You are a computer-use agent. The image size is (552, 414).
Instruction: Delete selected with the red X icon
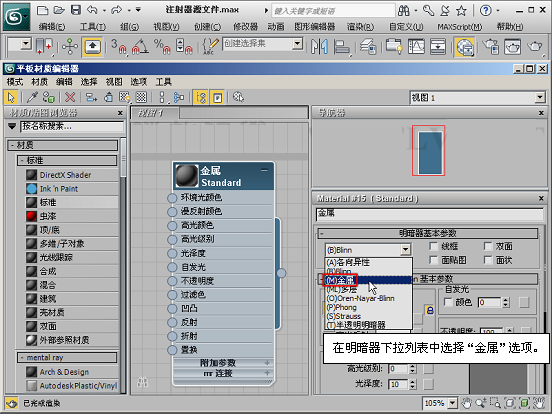(x=70, y=97)
